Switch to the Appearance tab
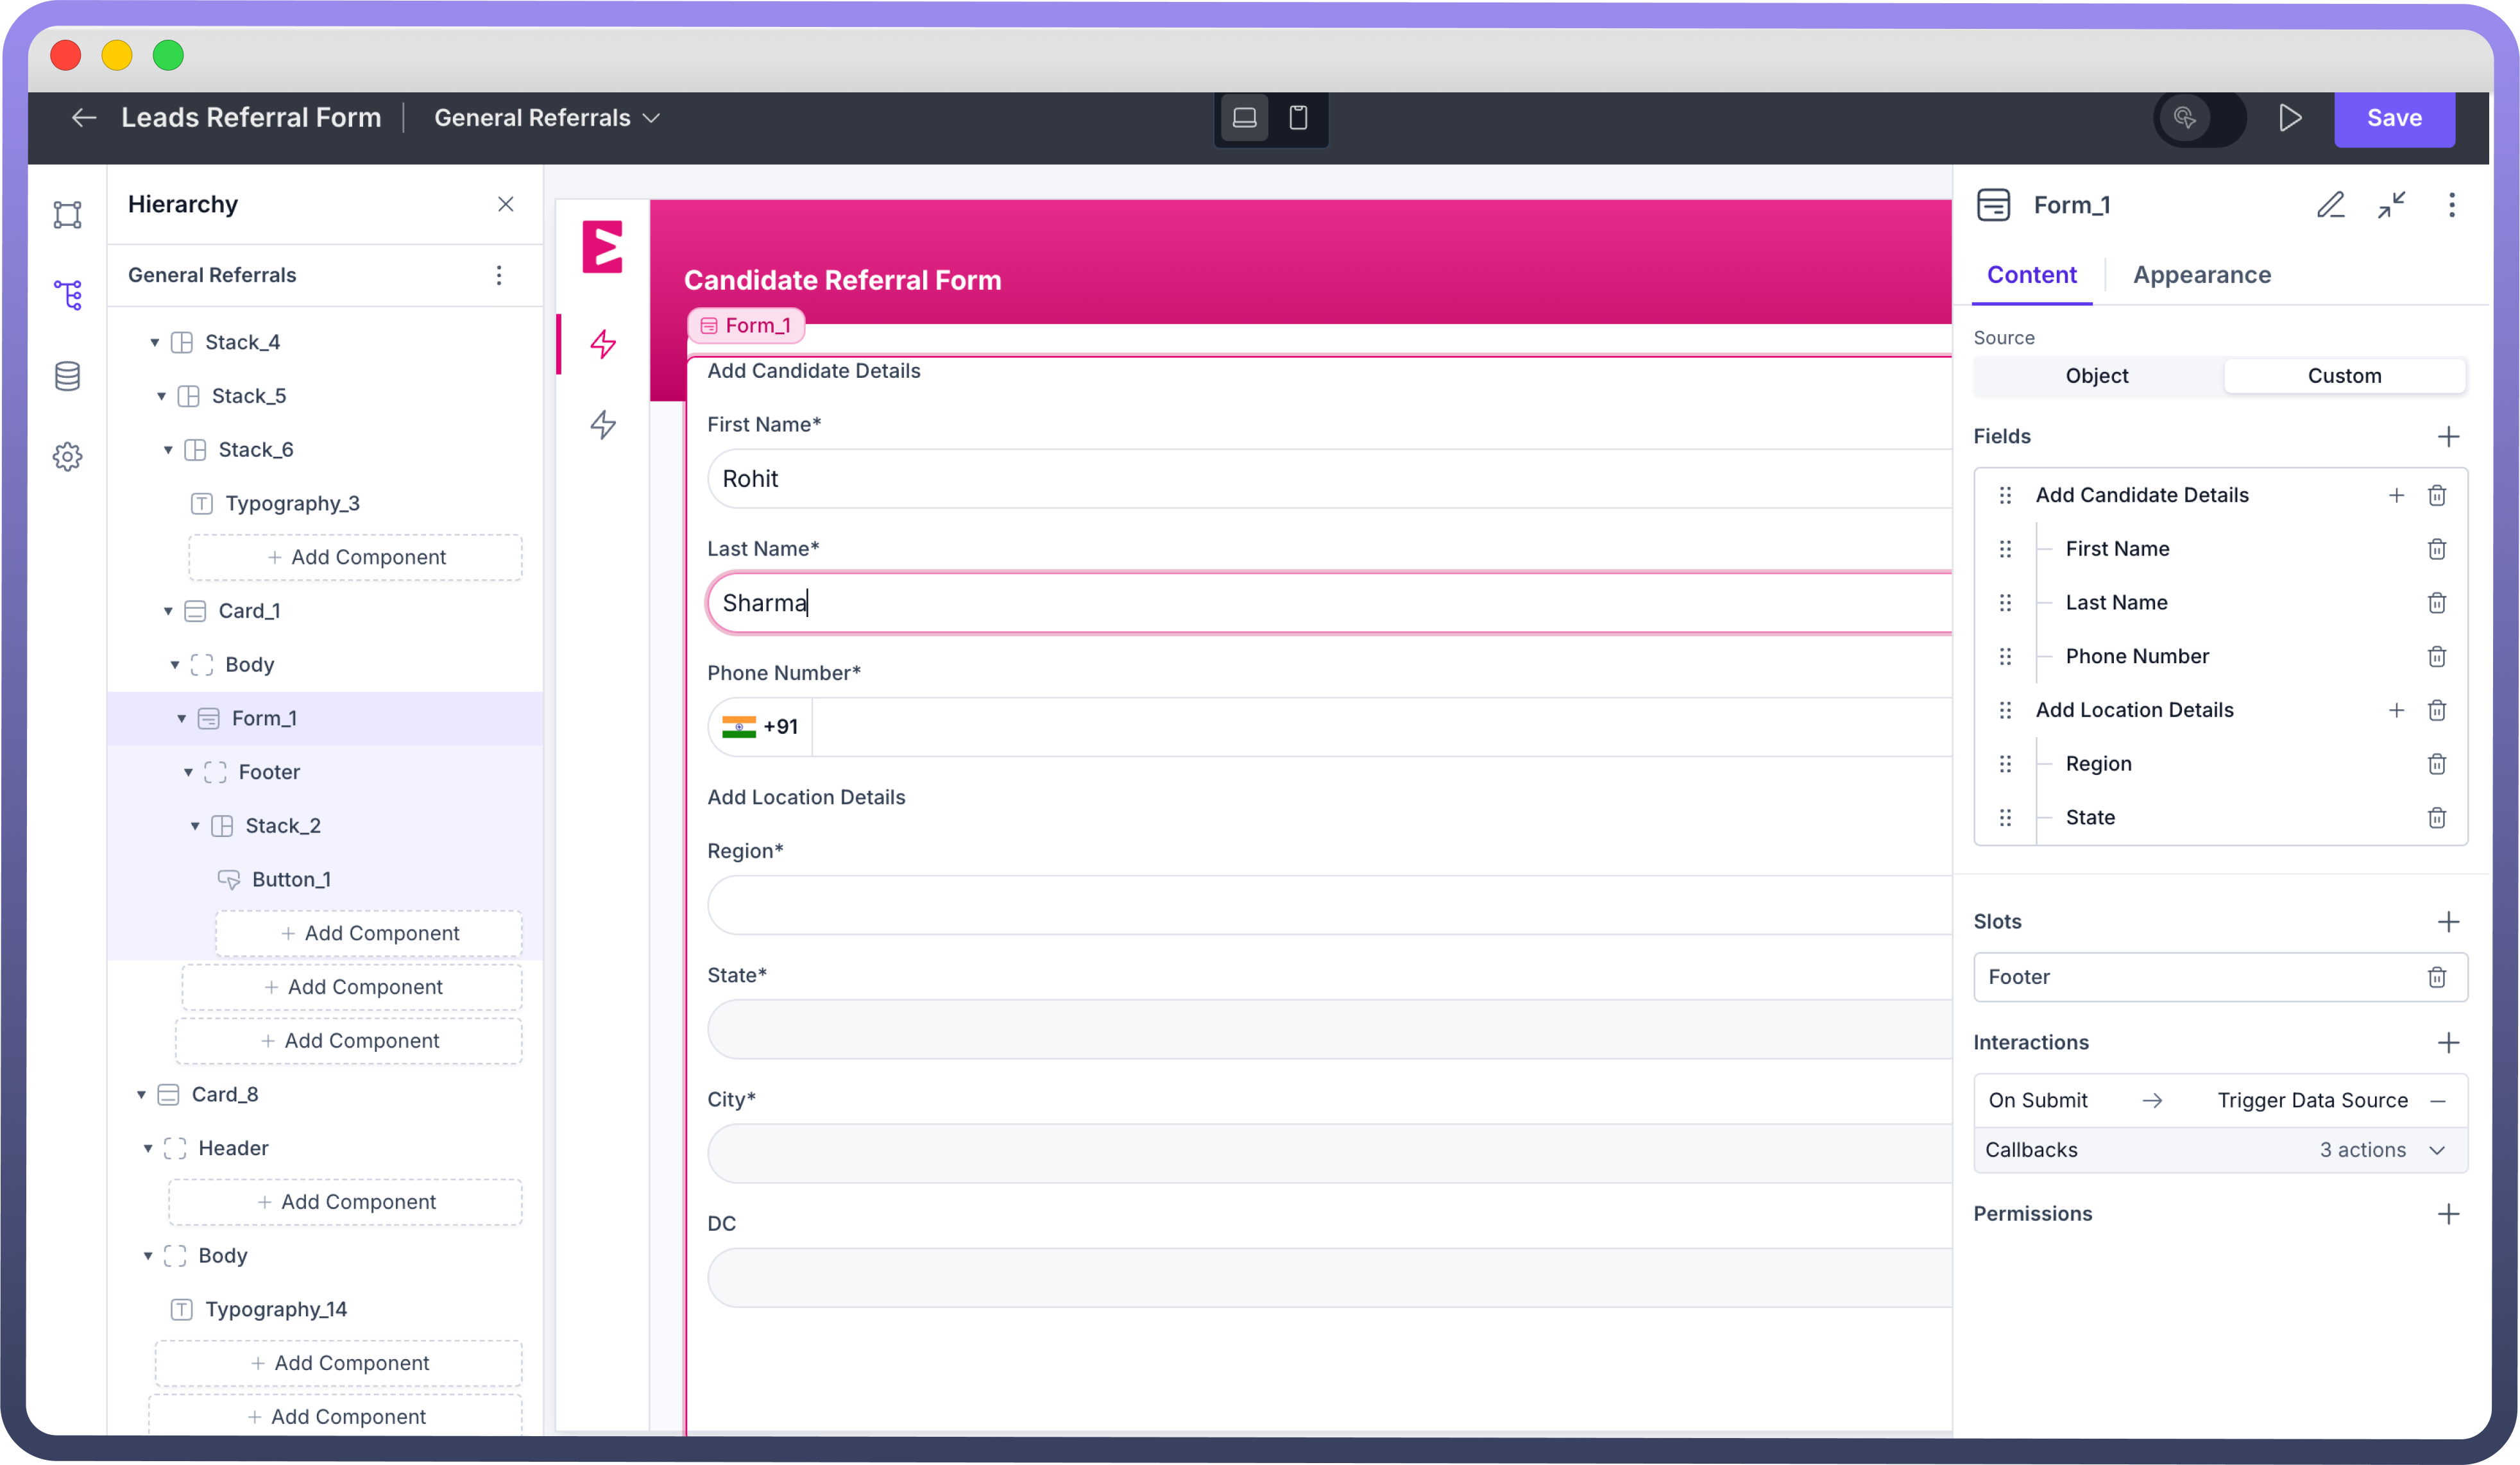2520x1465 pixels. click(2201, 275)
